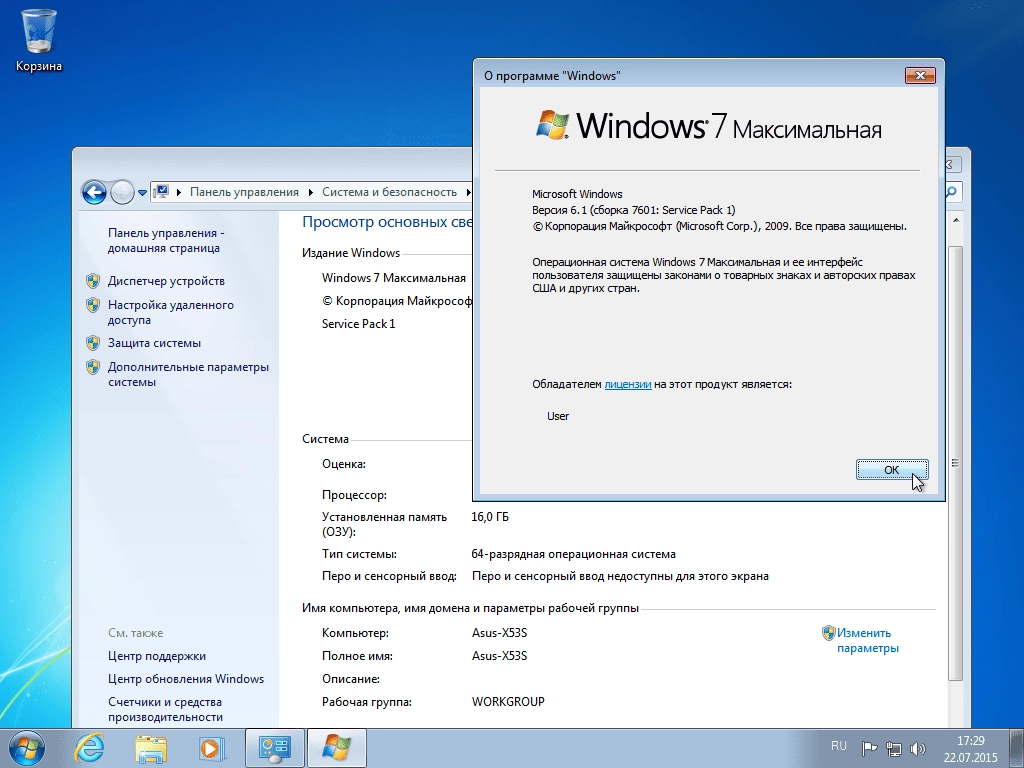The width and height of the screenshot is (1024, 768).
Task: Launch Internet Explorer from taskbar
Action: pyautogui.click(x=89, y=748)
